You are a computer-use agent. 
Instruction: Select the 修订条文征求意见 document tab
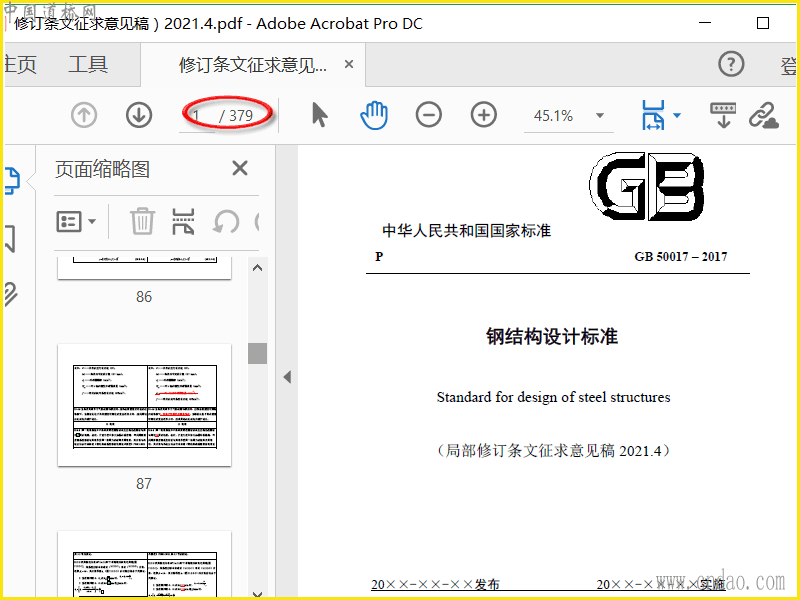point(253,65)
